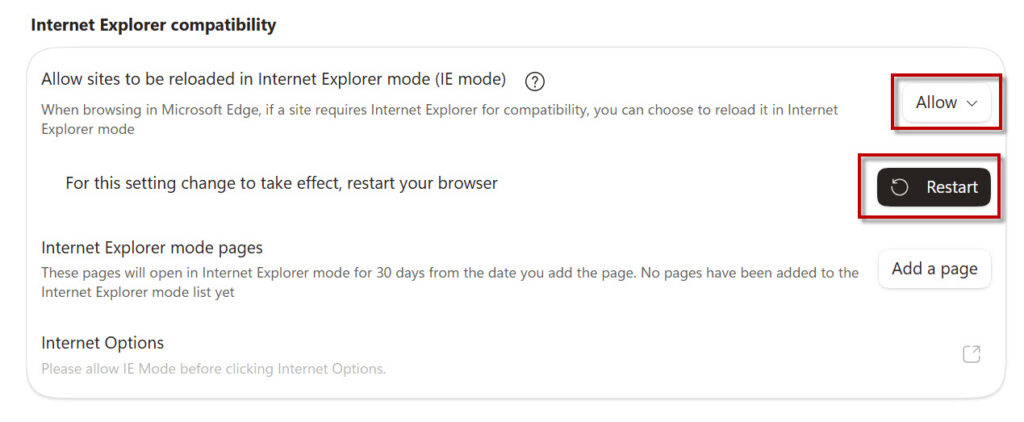1024x422 pixels.
Task: Click the circular arrow icon in Restart
Action: 899,187
